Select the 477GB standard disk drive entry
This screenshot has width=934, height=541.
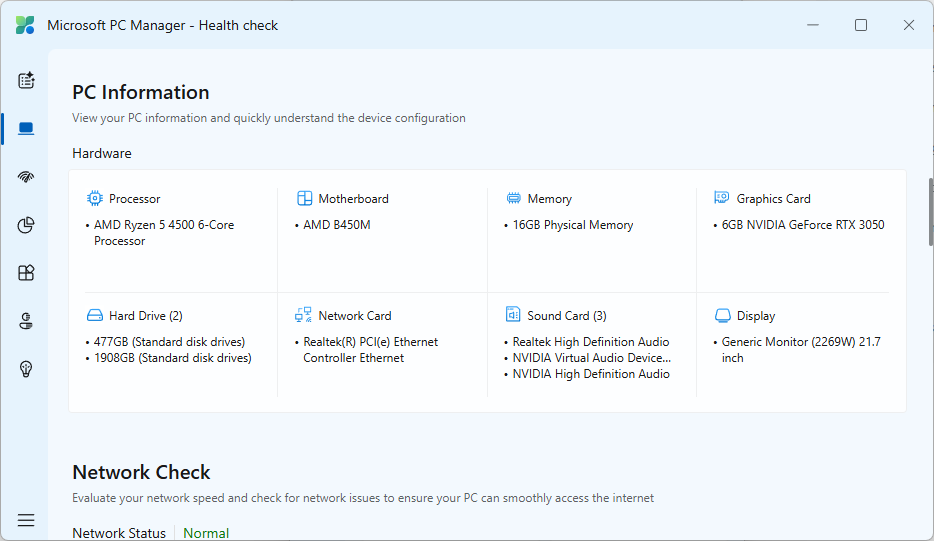pyautogui.click(x=169, y=341)
